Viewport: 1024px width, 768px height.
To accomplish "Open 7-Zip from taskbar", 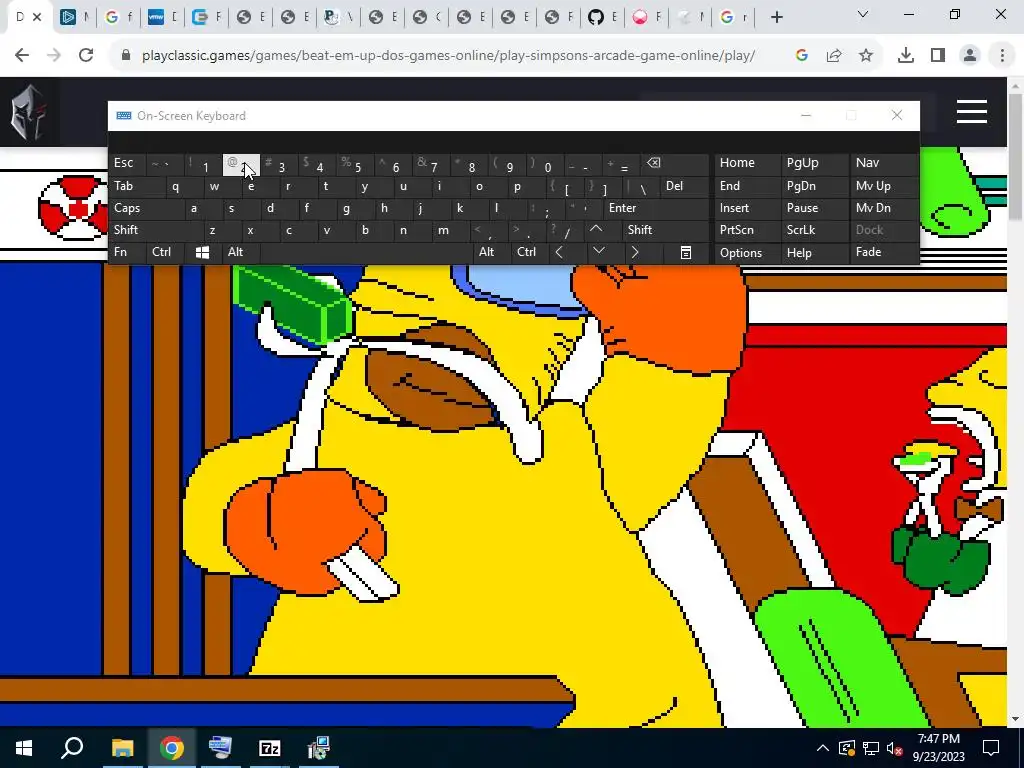I will (269, 748).
